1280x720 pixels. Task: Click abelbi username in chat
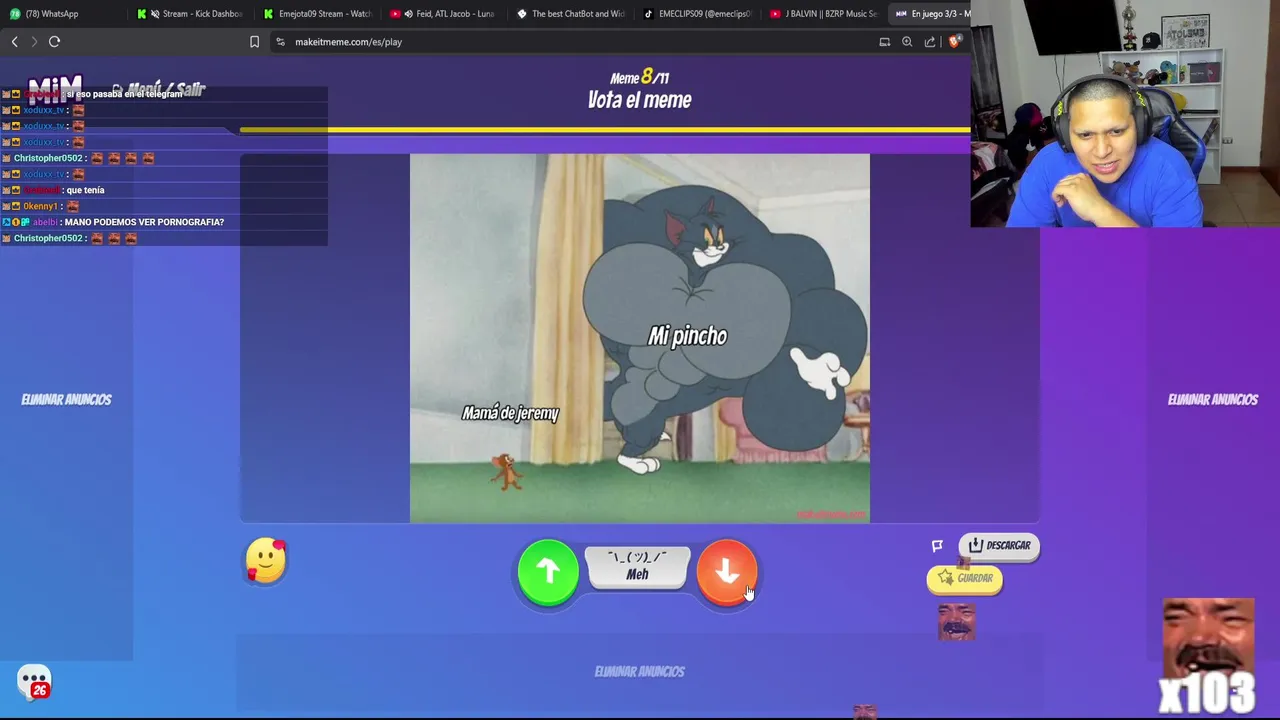tap(45, 222)
